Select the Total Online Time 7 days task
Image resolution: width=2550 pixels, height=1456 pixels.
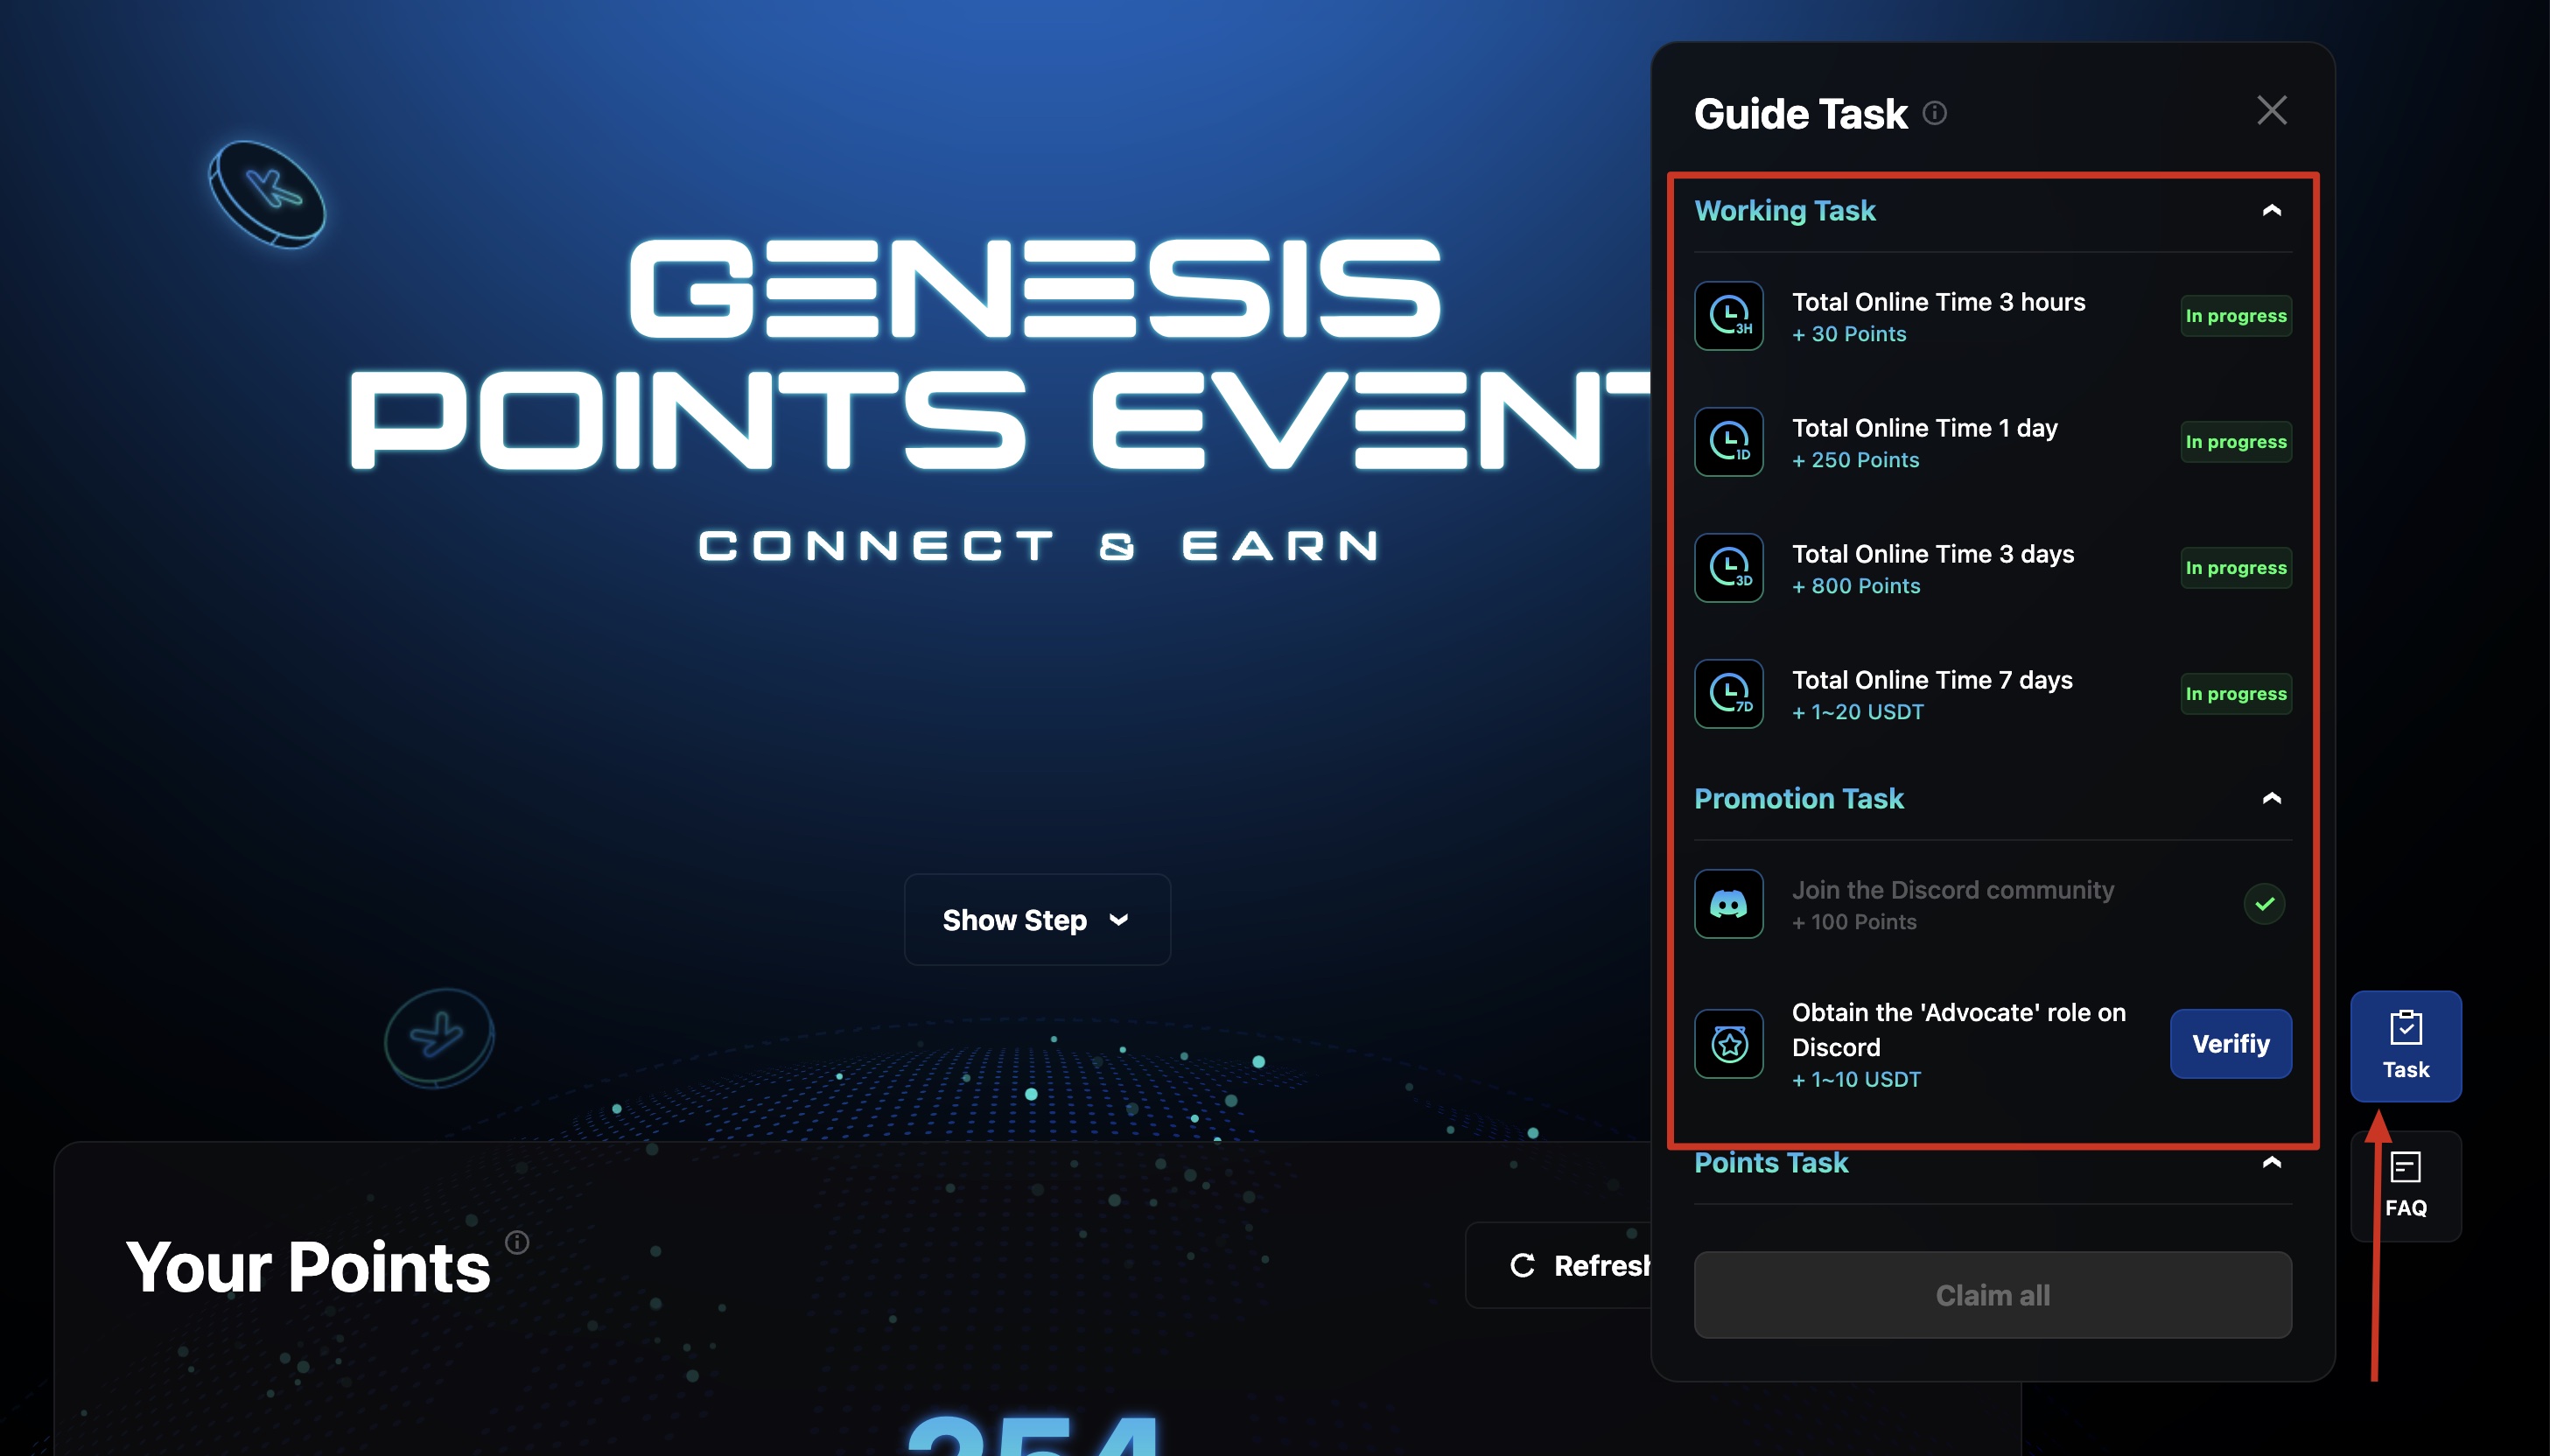point(1993,694)
